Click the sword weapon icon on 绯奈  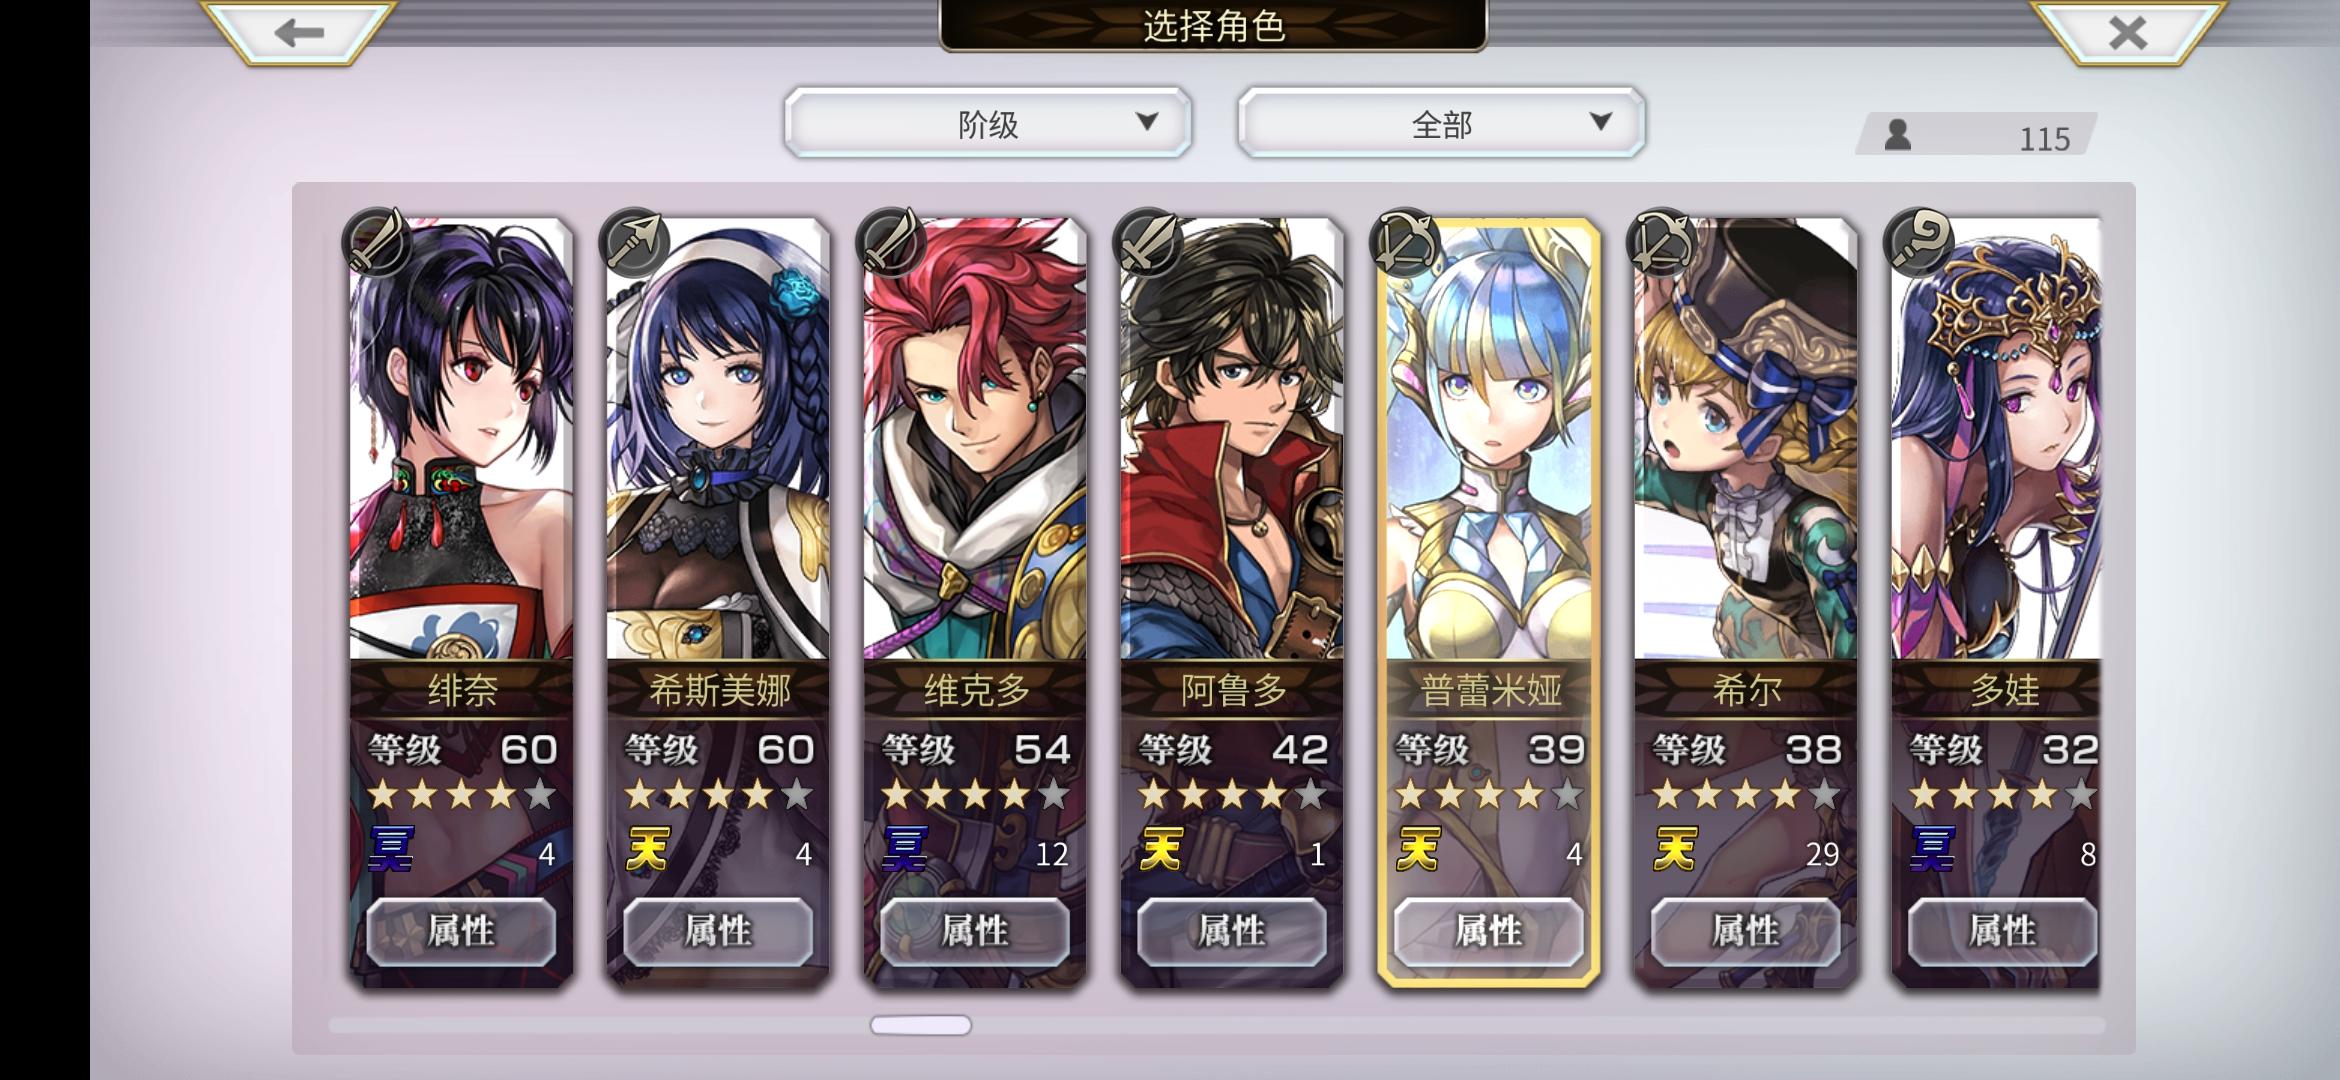tap(376, 241)
